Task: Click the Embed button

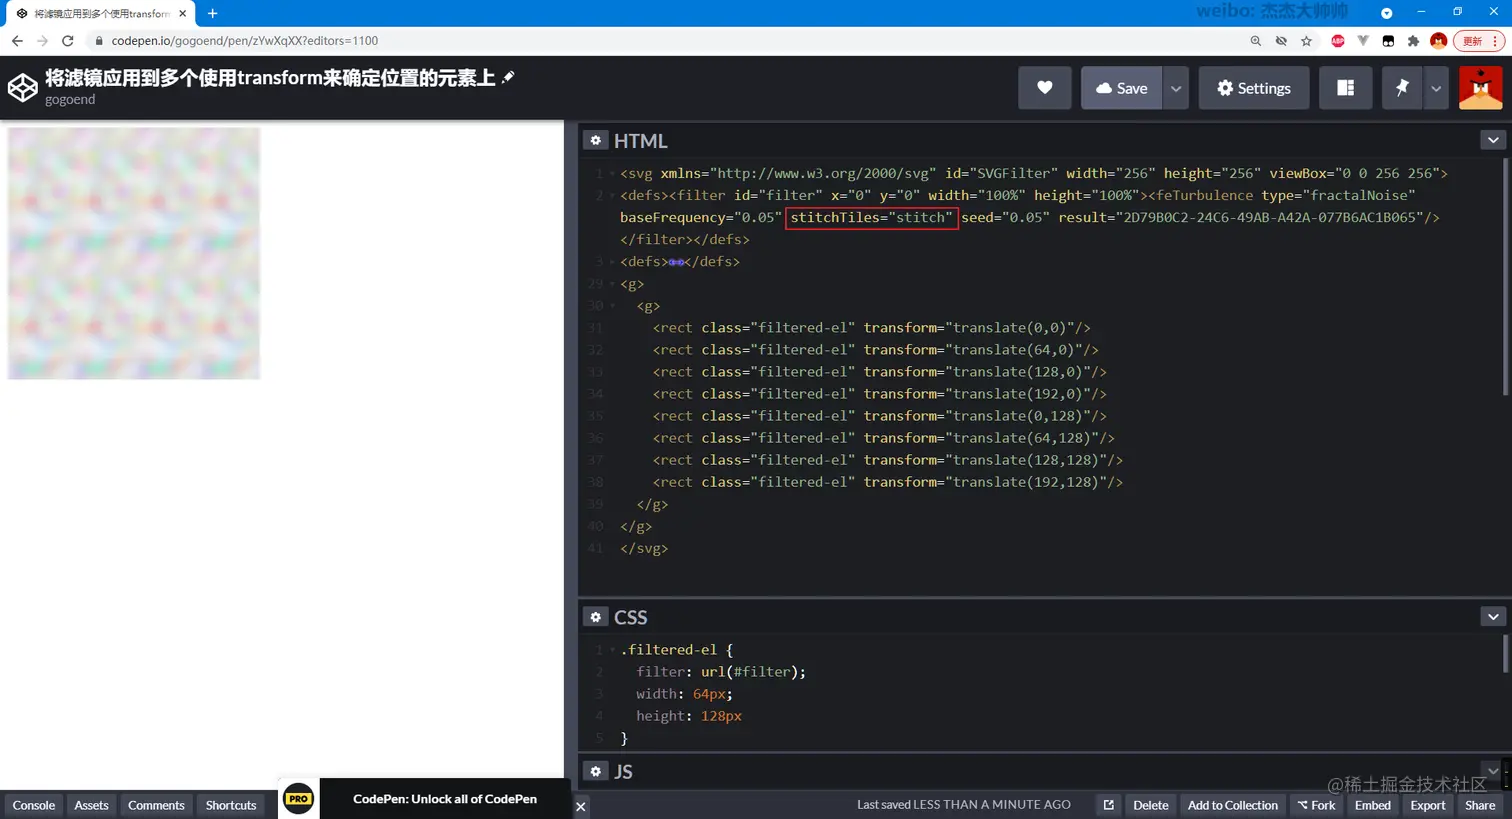Action: 1372,805
